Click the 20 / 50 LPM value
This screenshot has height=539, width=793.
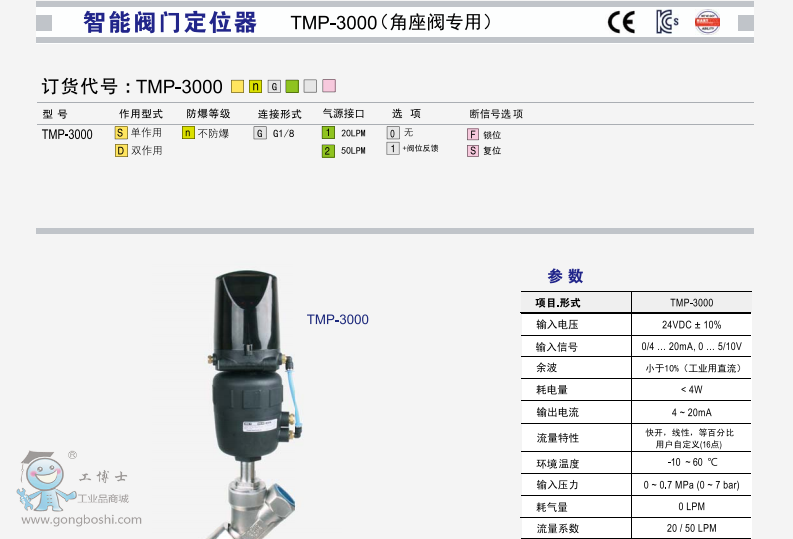coord(691,528)
